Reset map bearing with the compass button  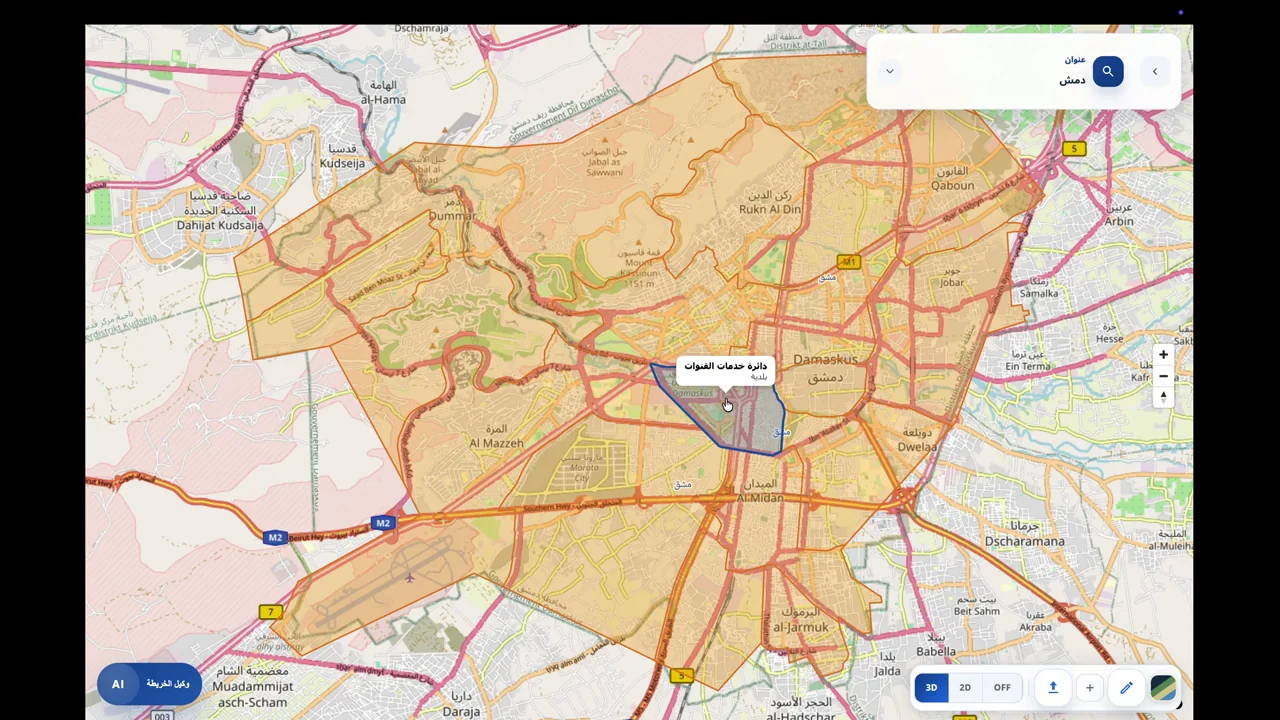[x=1163, y=397]
